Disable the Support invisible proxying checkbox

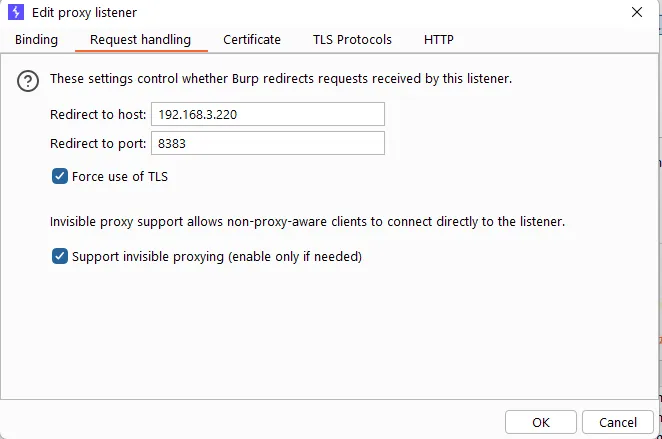point(60,257)
